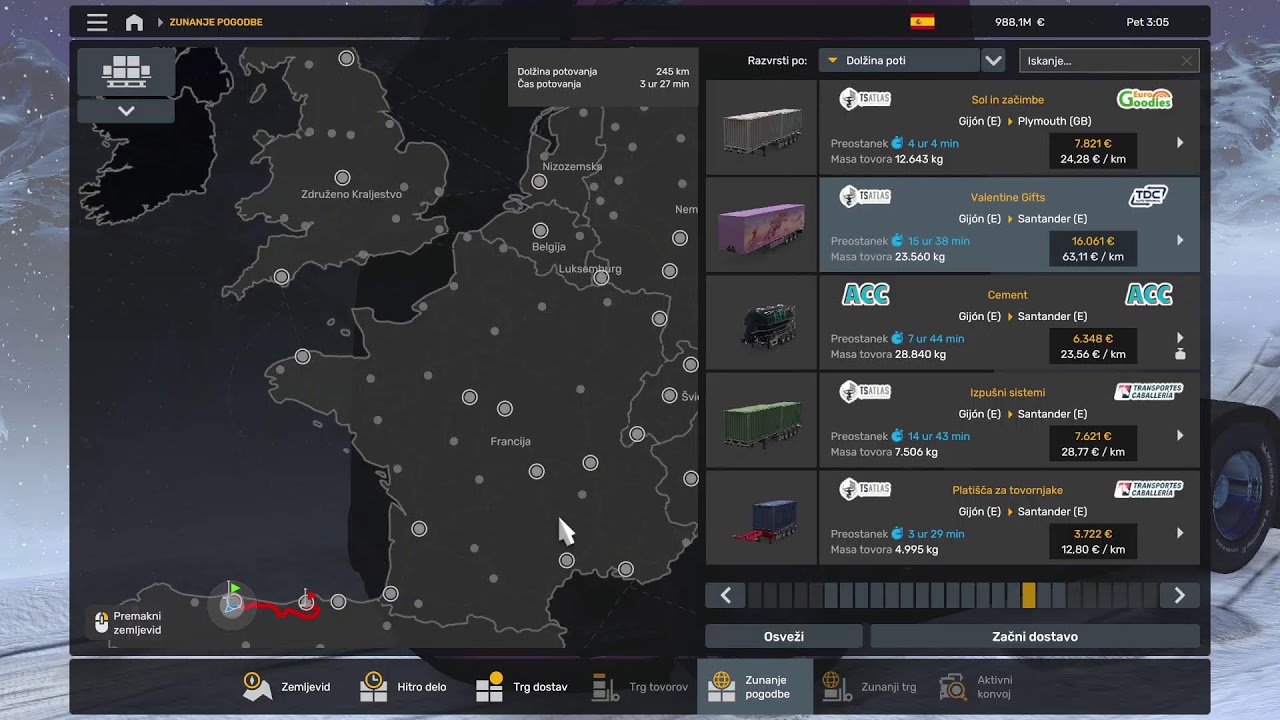Image resolution: width=1280 pixels, height=720 pixels.
Task: Click the Francija country label on map
Action: (x=510, y=441)
